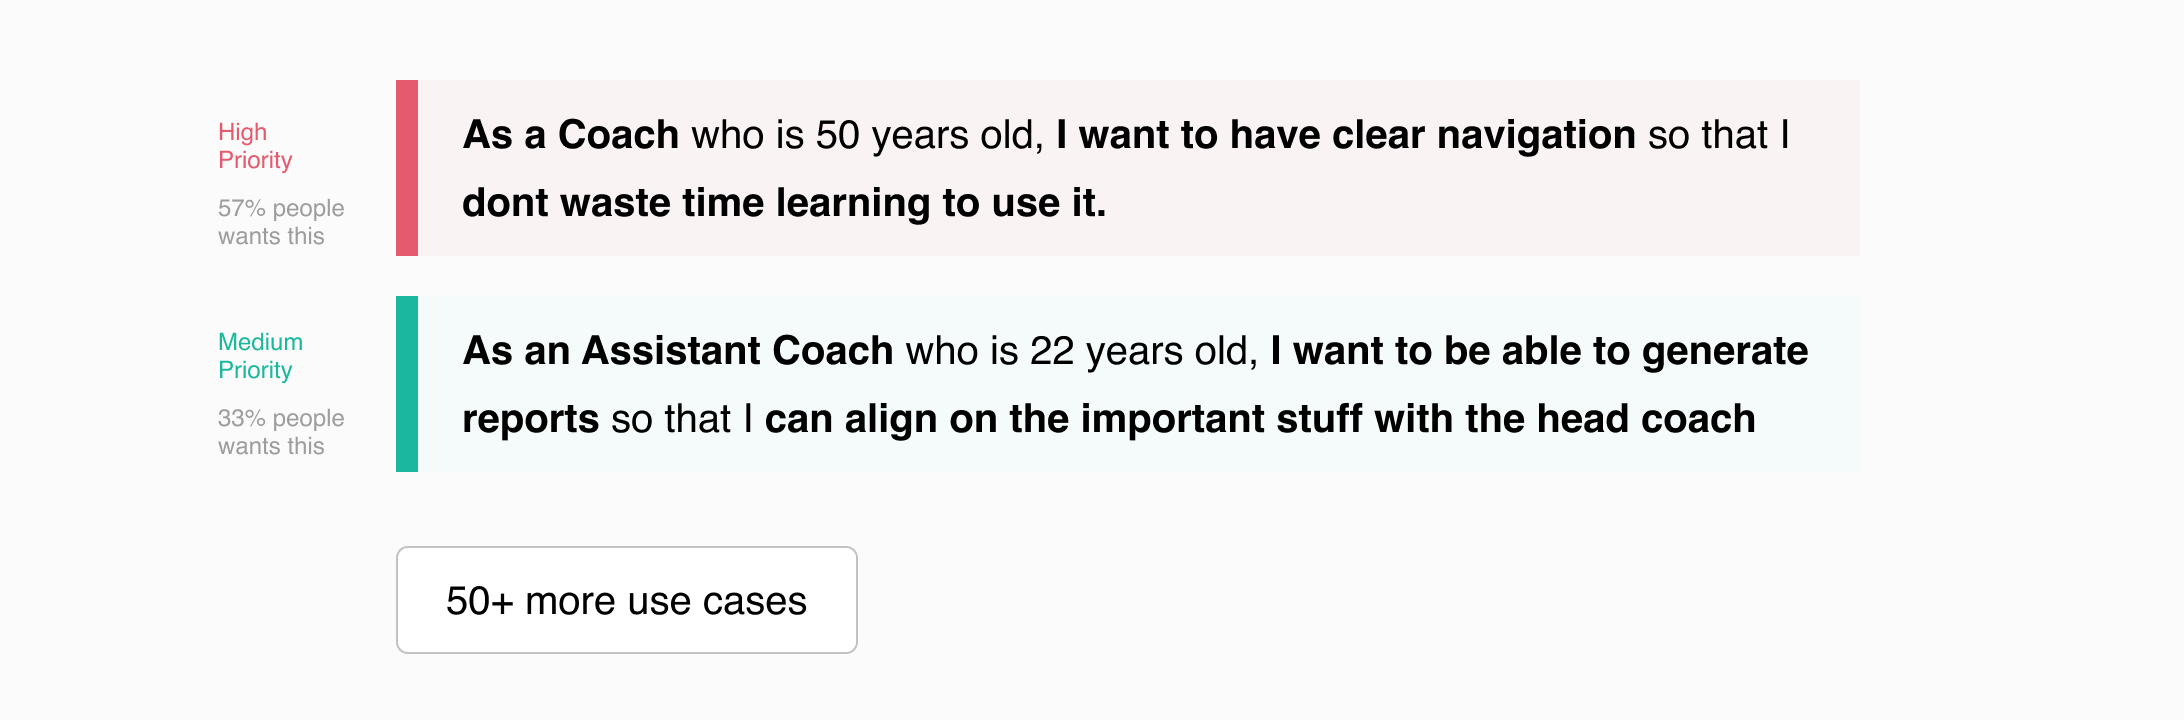Select the High Priority label
This screenshot has height=720, width=2184.
pos(255,146)
